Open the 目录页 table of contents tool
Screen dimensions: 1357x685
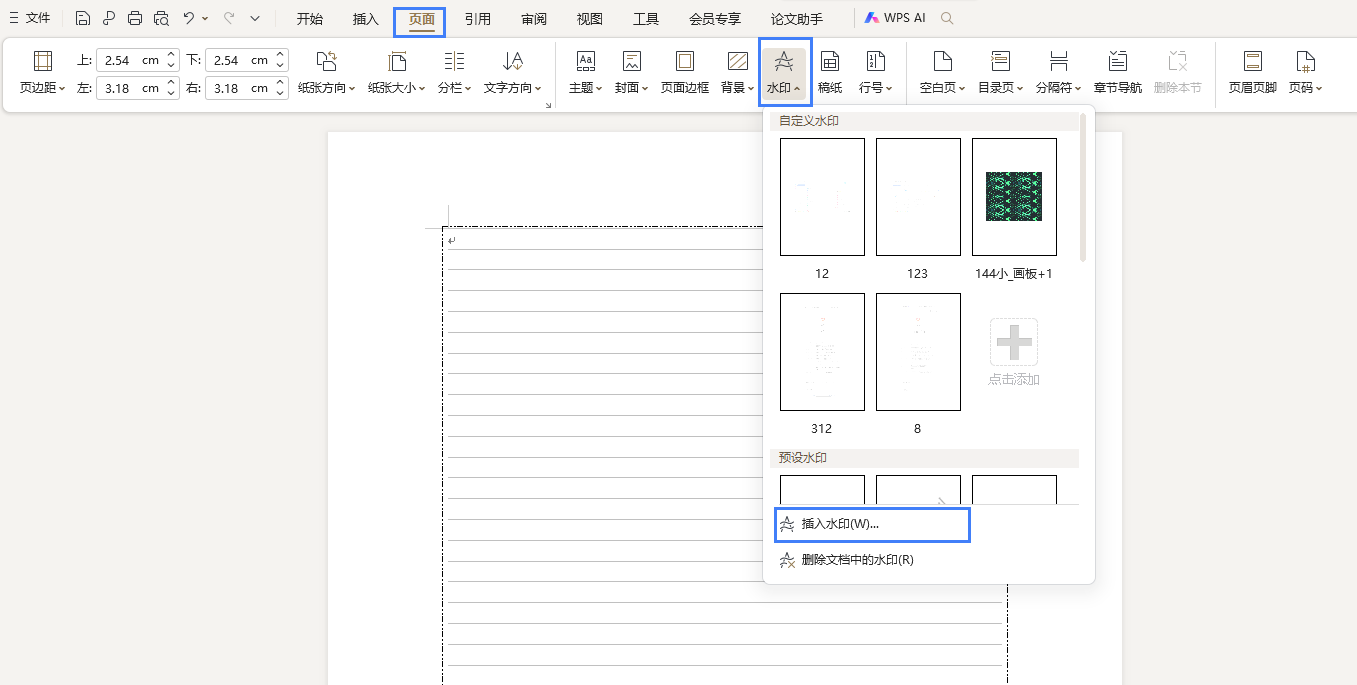point(1001,73)
